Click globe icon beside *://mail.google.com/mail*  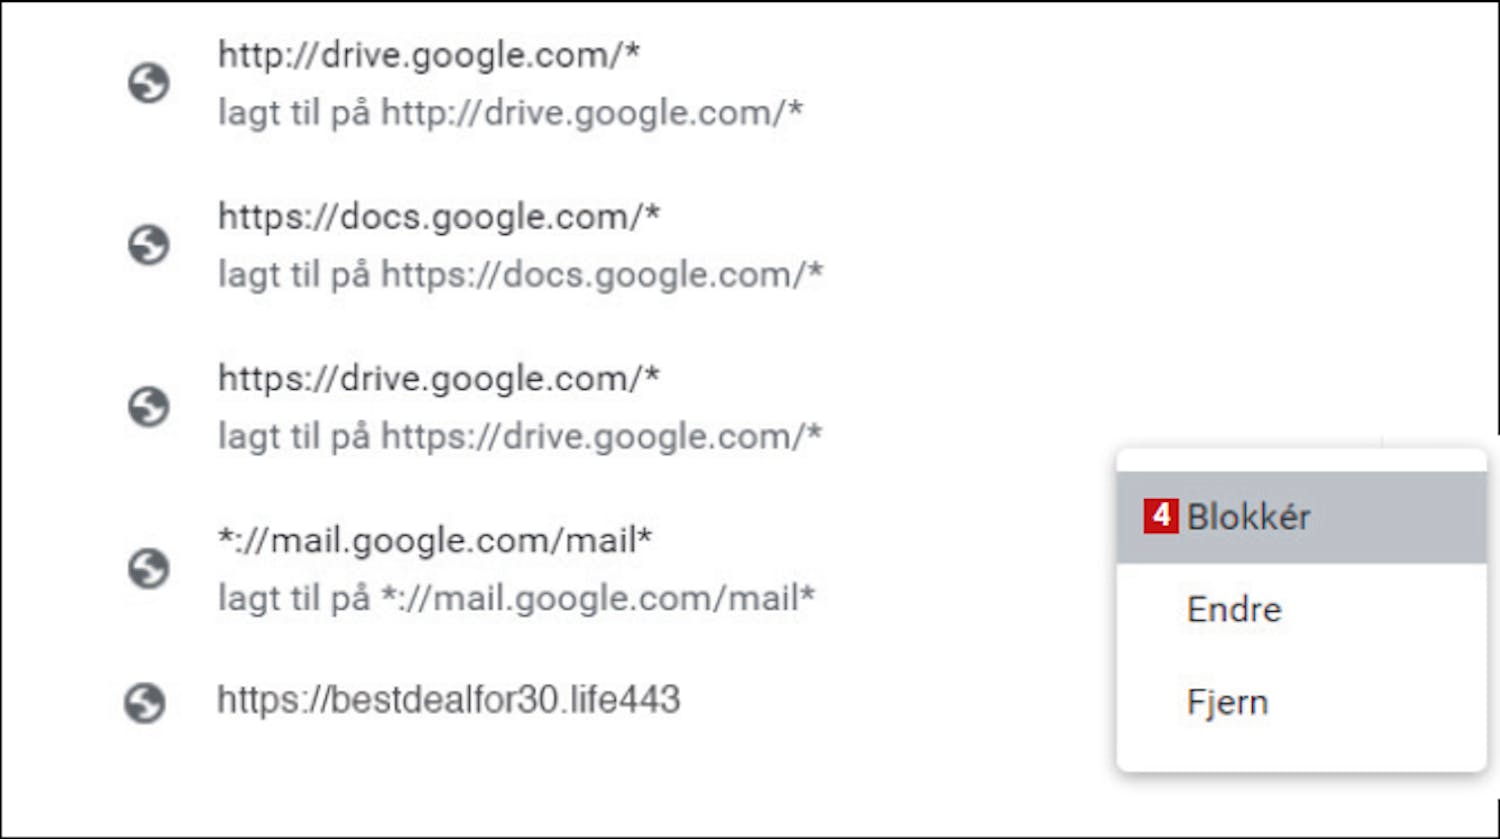148,569
